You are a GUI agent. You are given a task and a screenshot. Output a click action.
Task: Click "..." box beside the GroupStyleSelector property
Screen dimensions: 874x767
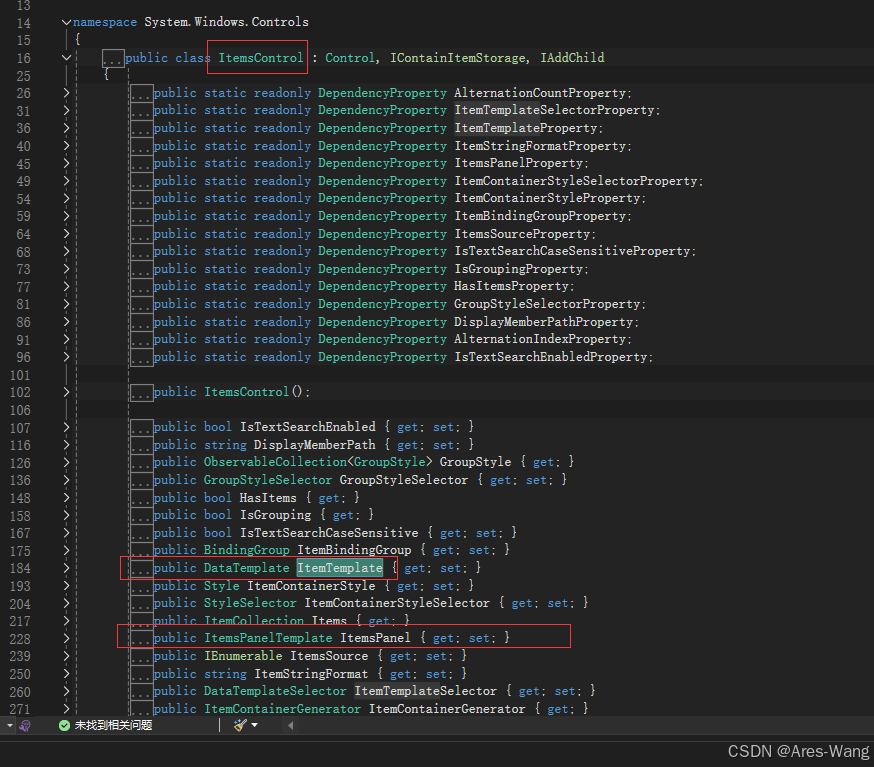coord(140,479)
